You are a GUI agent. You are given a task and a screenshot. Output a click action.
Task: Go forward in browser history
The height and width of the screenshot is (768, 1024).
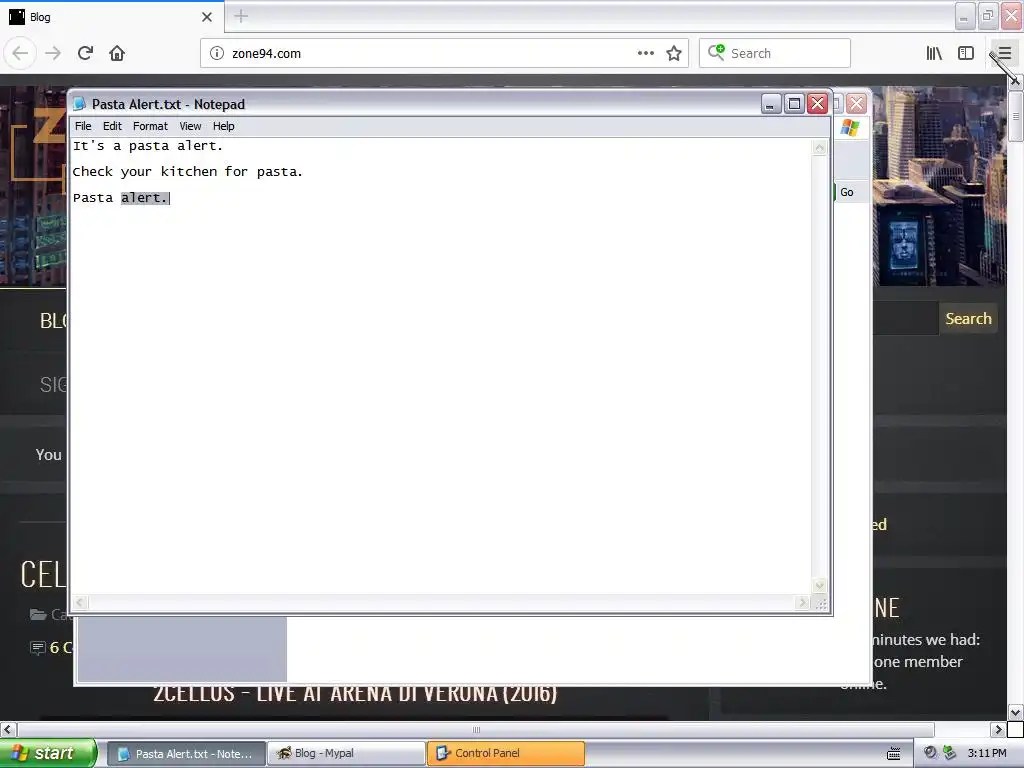53,53
